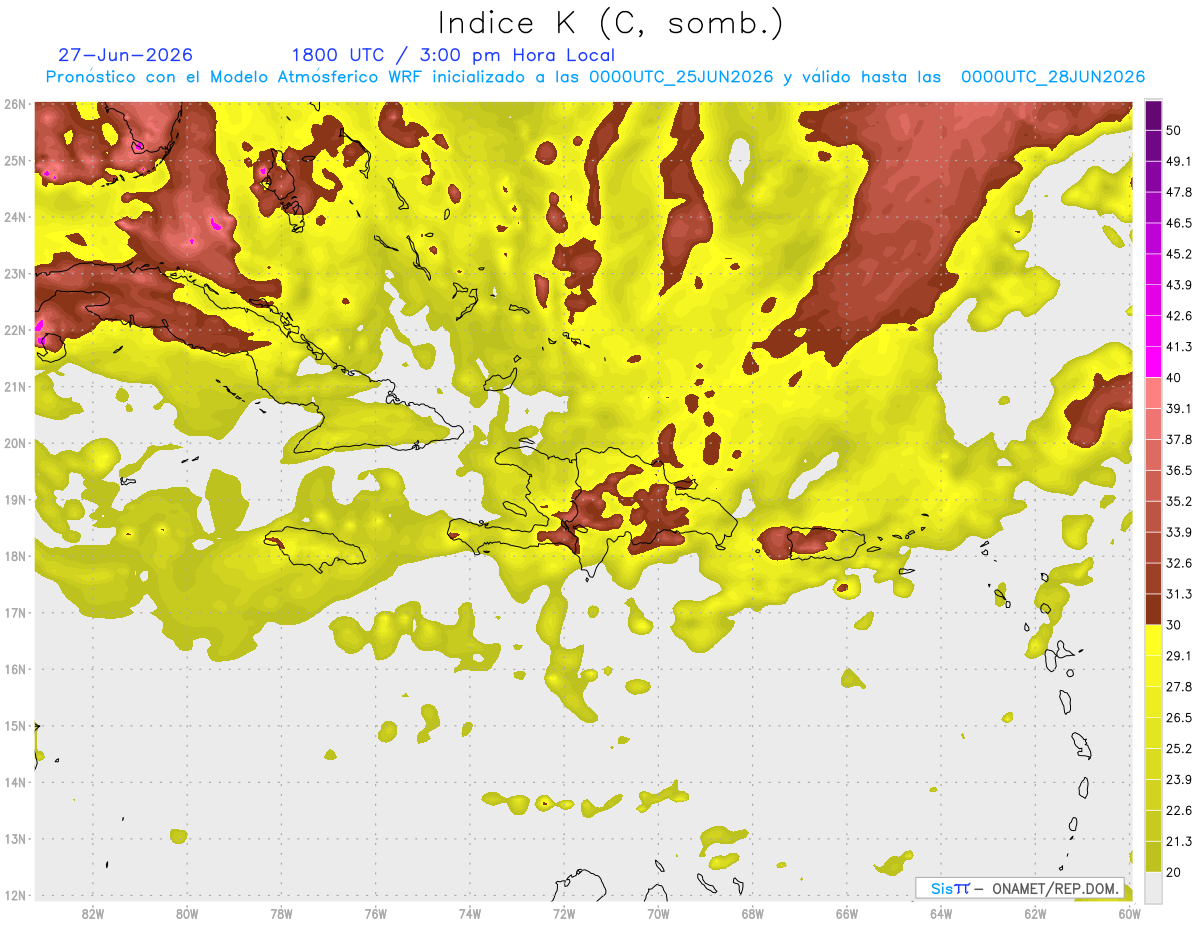Click the legend value '50'
1200x927 pixels.
pyautogui.click(x=1174, y=130)
